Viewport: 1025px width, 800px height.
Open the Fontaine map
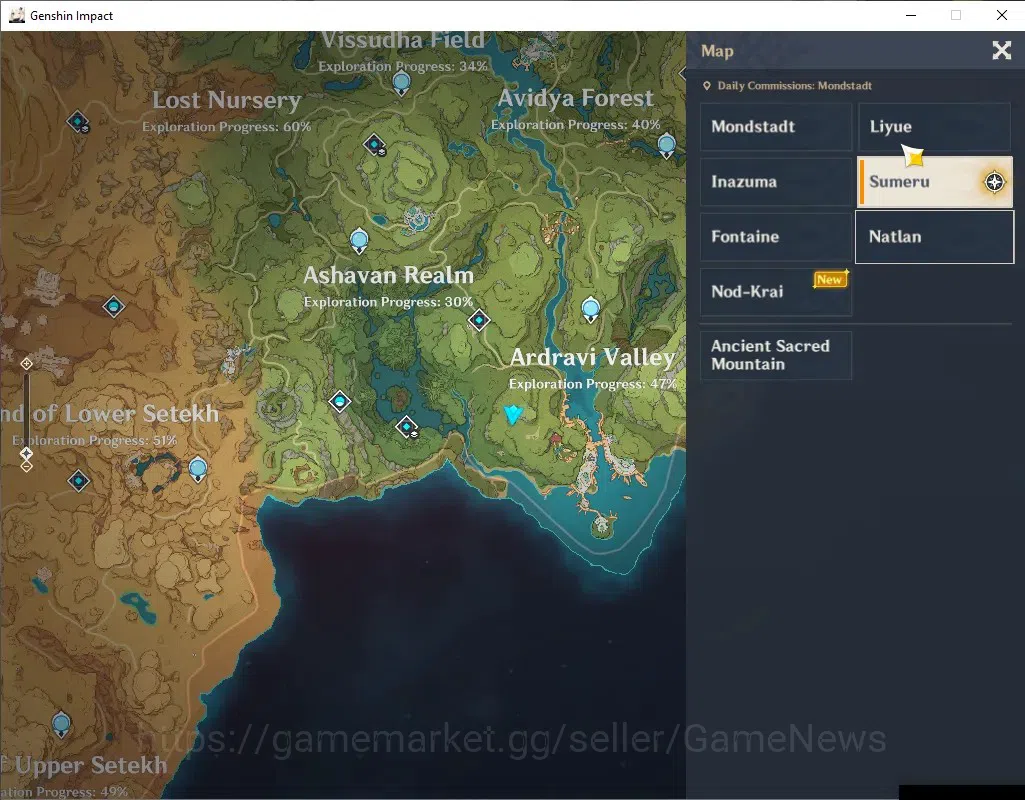click(776, 237)
